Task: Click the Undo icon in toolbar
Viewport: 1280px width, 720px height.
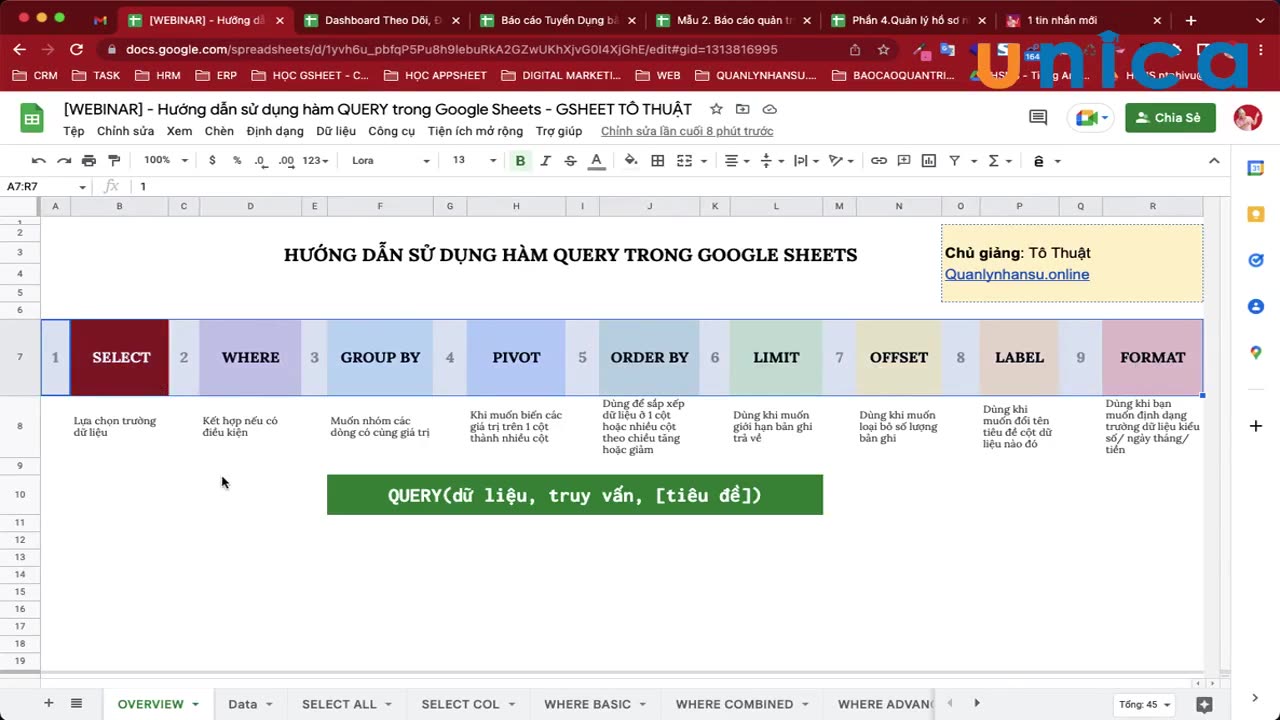Action: (39, 161)
